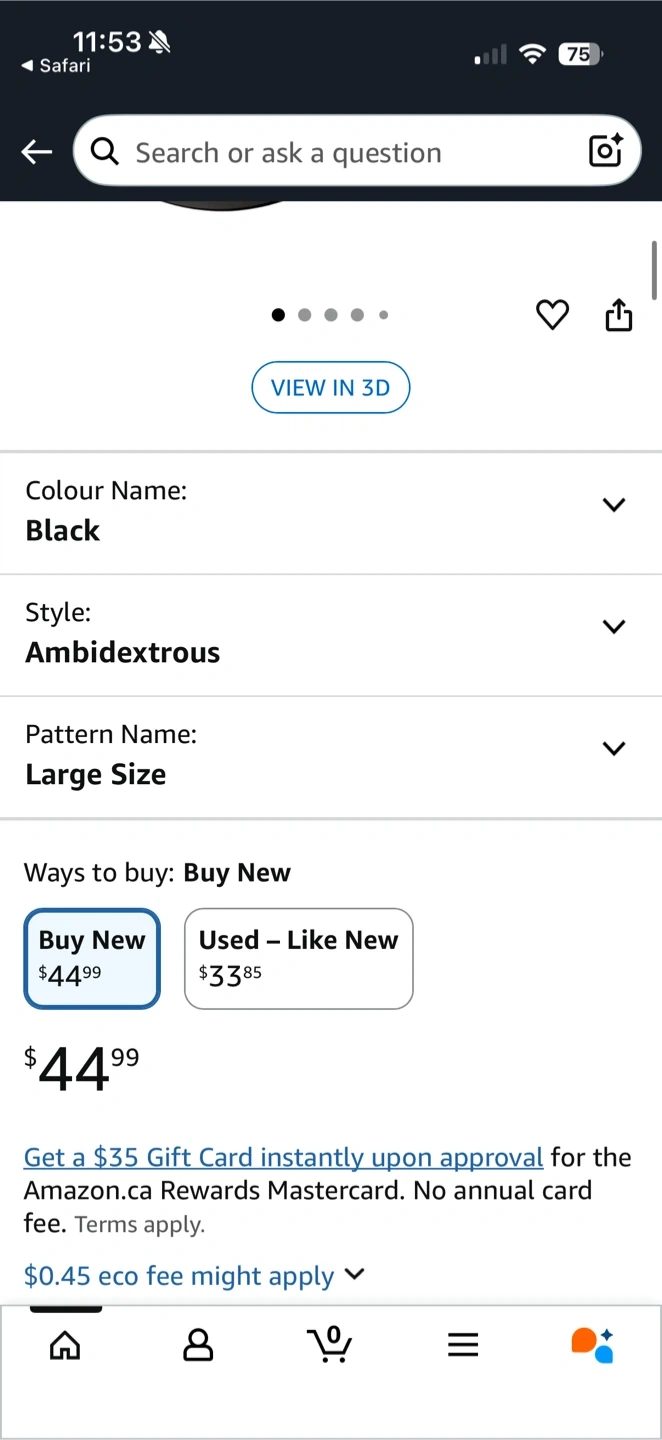Open camera lens search icon
This screenshot has height=1440, width=662.
coord(606,151)
